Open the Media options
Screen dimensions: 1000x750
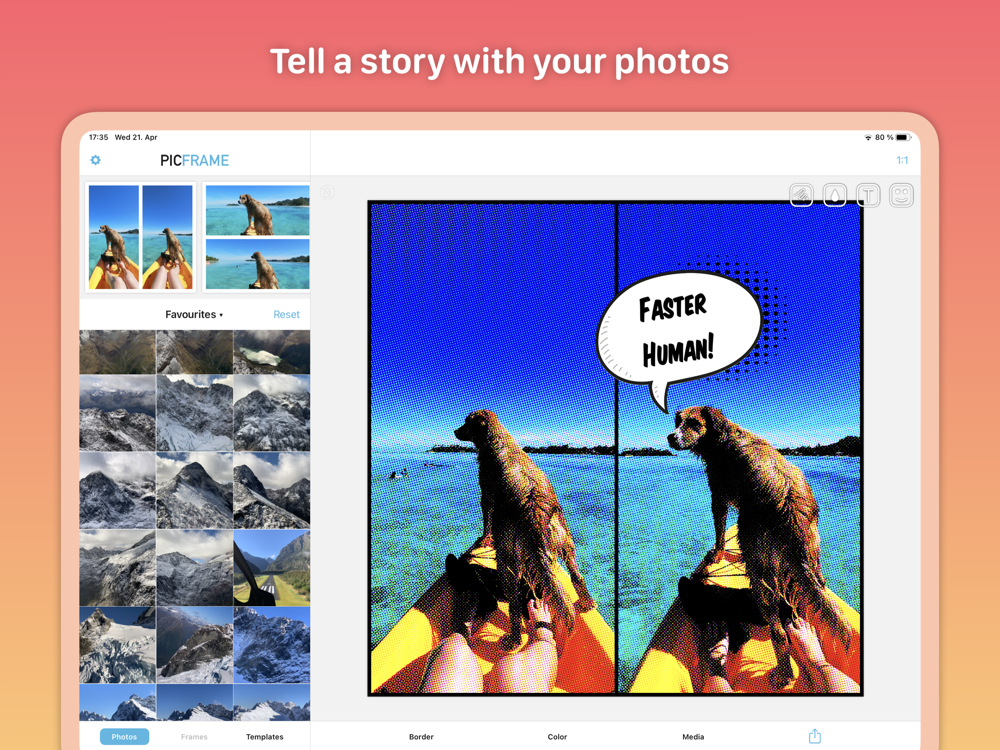[693, 737]
